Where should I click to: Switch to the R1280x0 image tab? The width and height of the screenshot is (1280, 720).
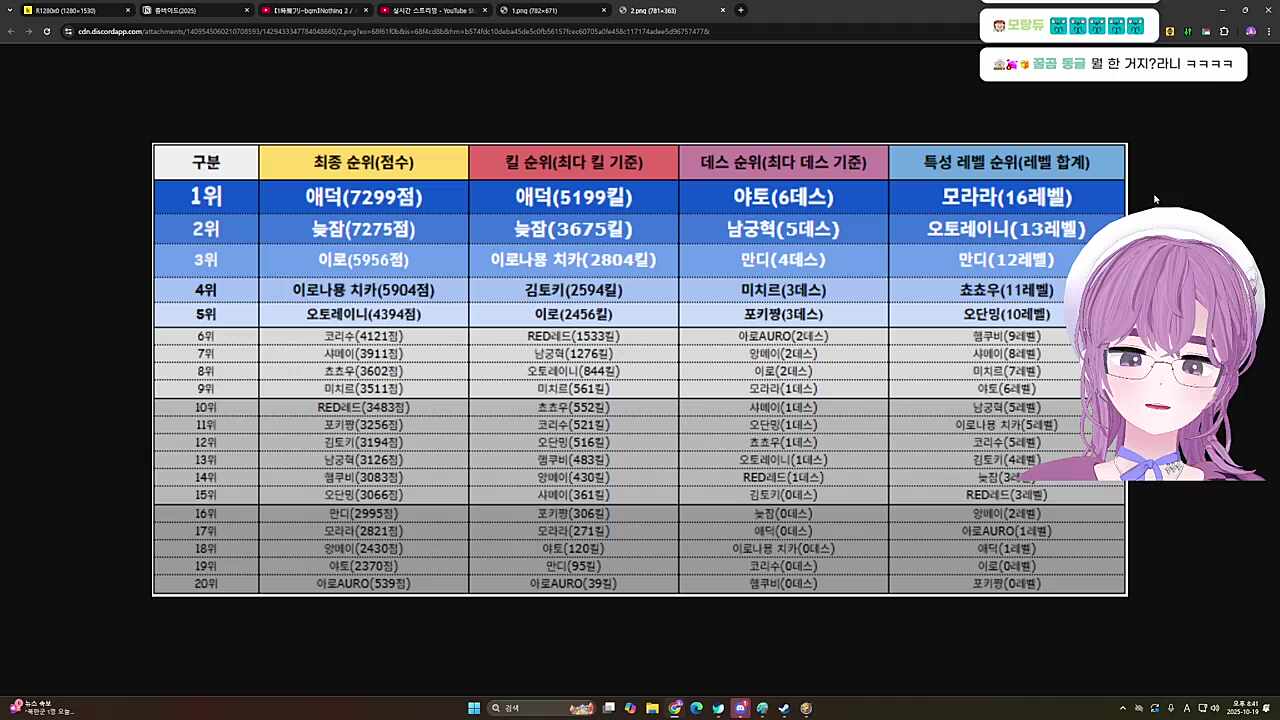pyautogui.click(x=70, y=10)
